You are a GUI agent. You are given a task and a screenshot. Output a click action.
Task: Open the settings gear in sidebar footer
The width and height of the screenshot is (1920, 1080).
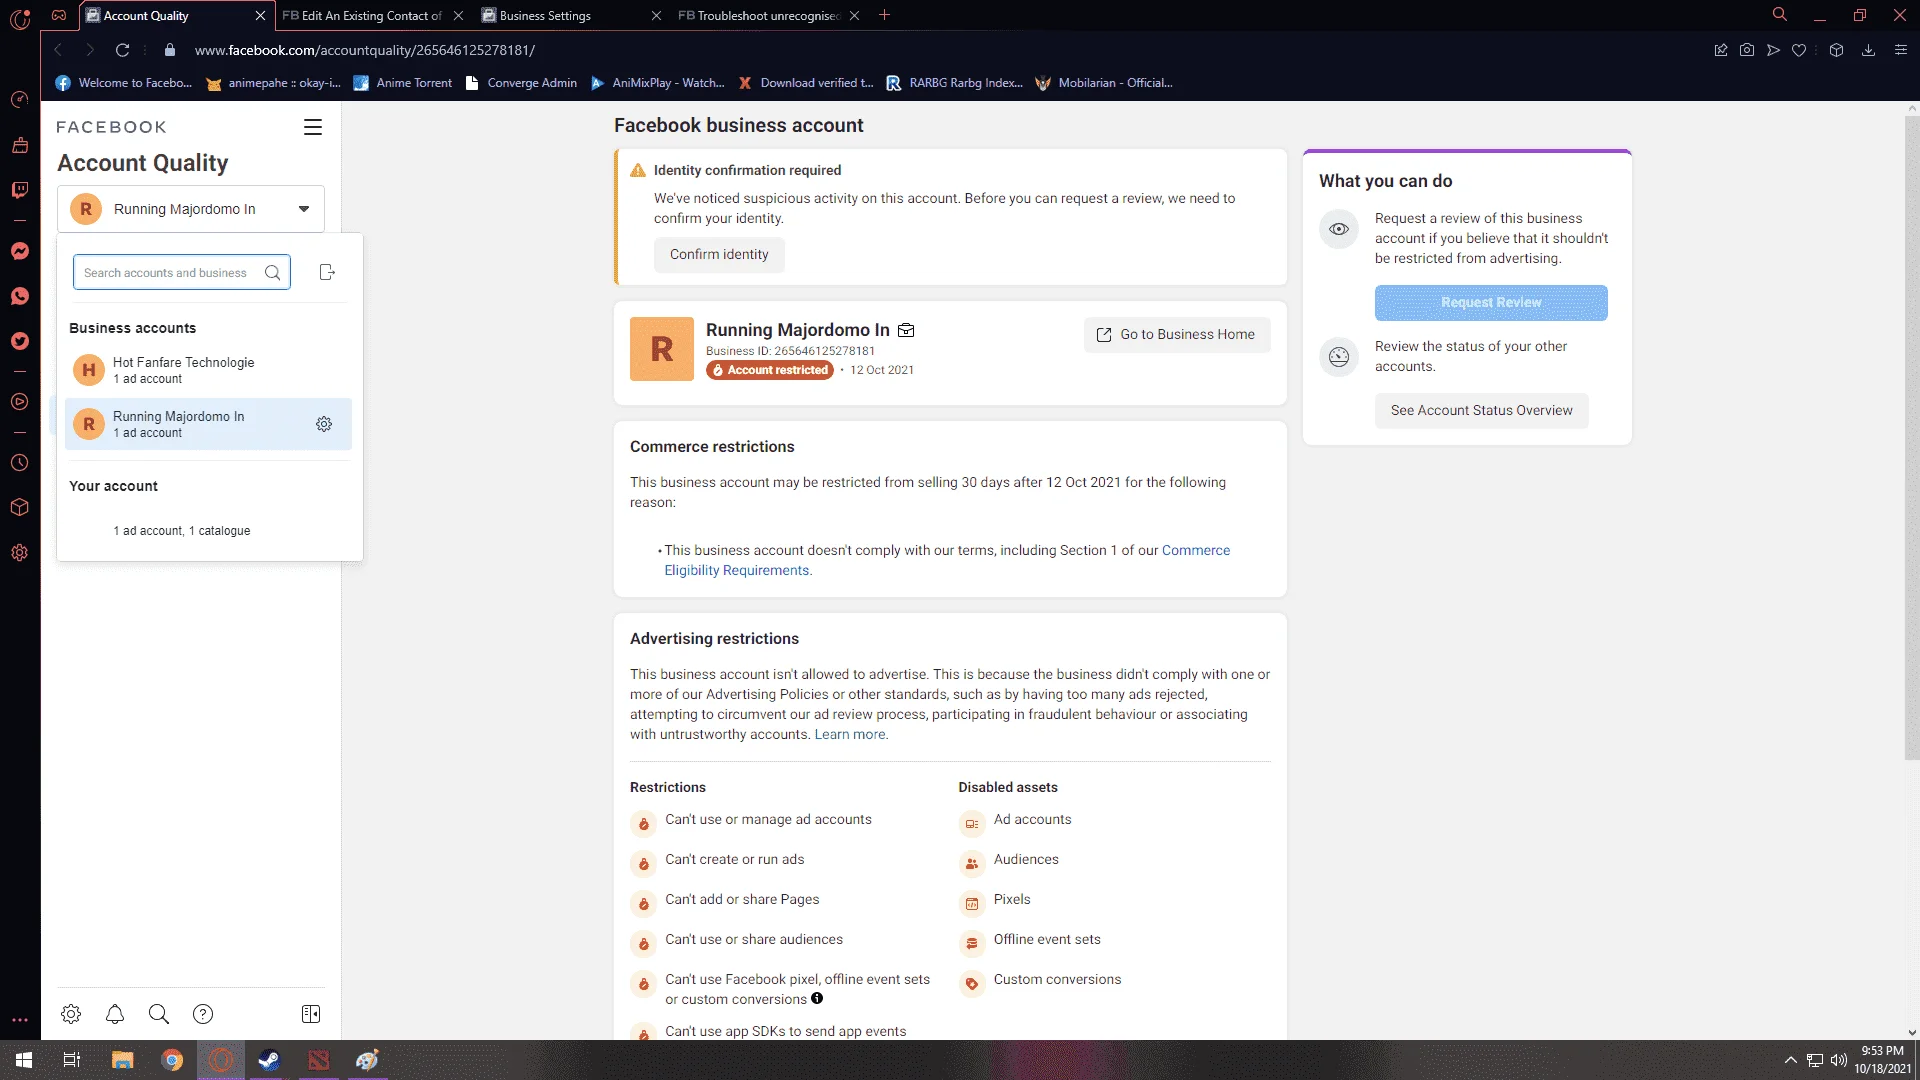(71, 1014)
